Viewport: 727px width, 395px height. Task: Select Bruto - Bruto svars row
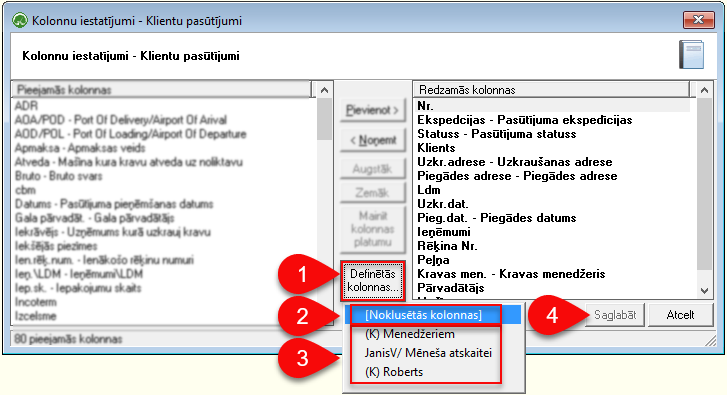164,176
